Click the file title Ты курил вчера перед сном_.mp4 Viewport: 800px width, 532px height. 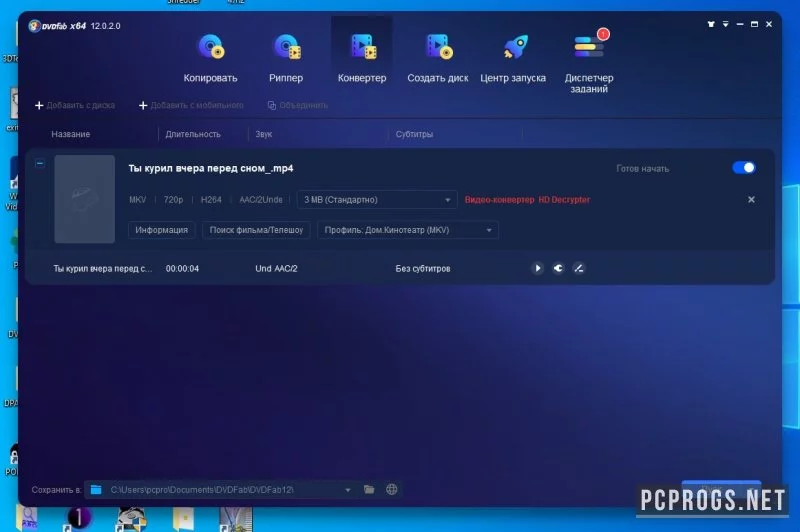[211, 168]
